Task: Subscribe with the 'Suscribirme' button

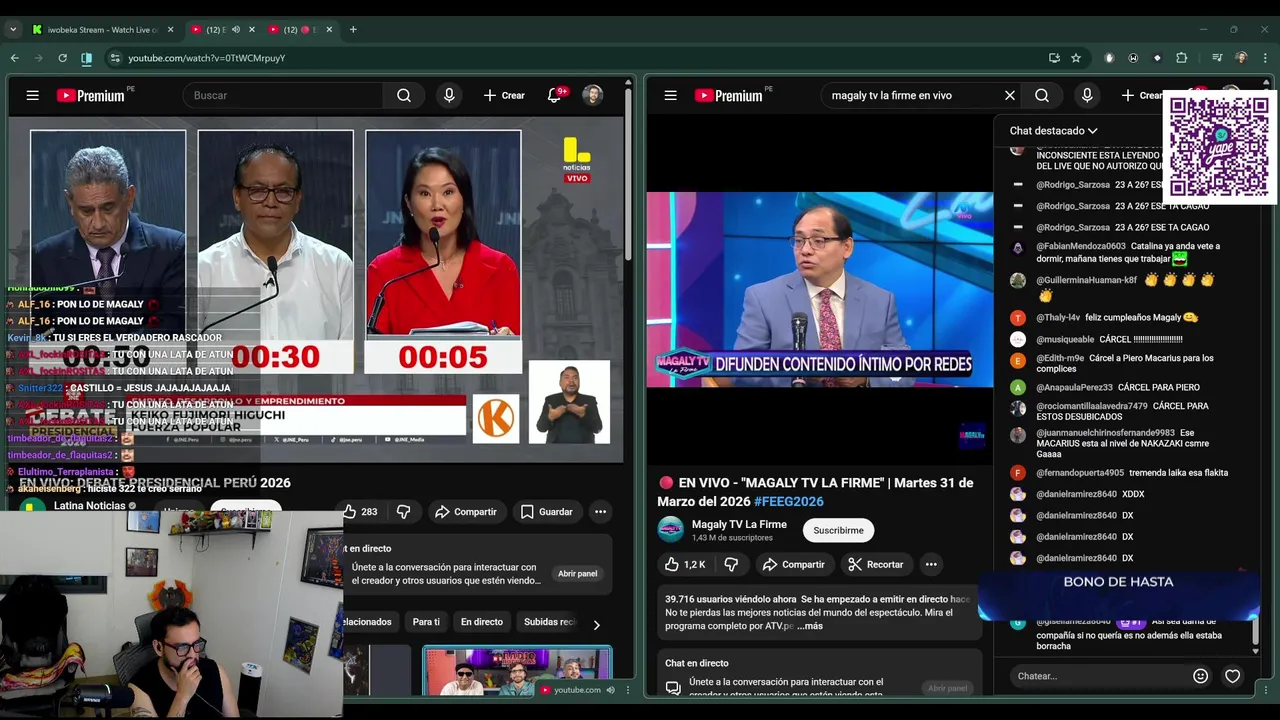Action: pos(838,530)
